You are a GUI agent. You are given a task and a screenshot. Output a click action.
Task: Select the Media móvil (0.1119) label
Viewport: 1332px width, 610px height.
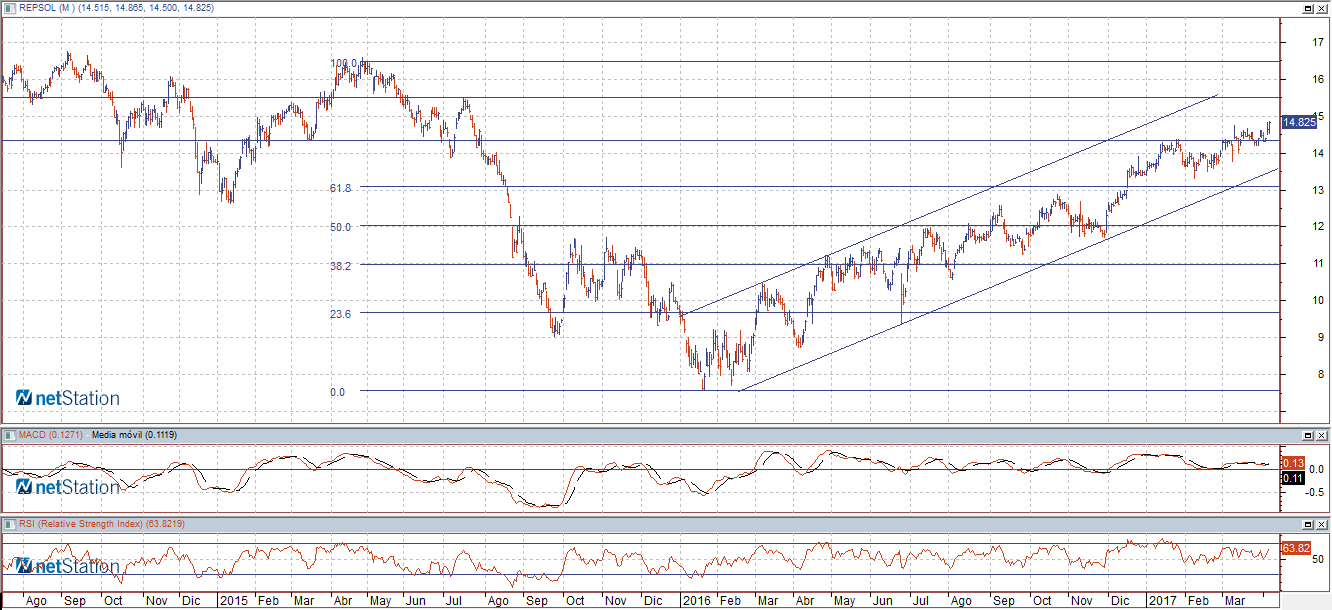[134, 435]
